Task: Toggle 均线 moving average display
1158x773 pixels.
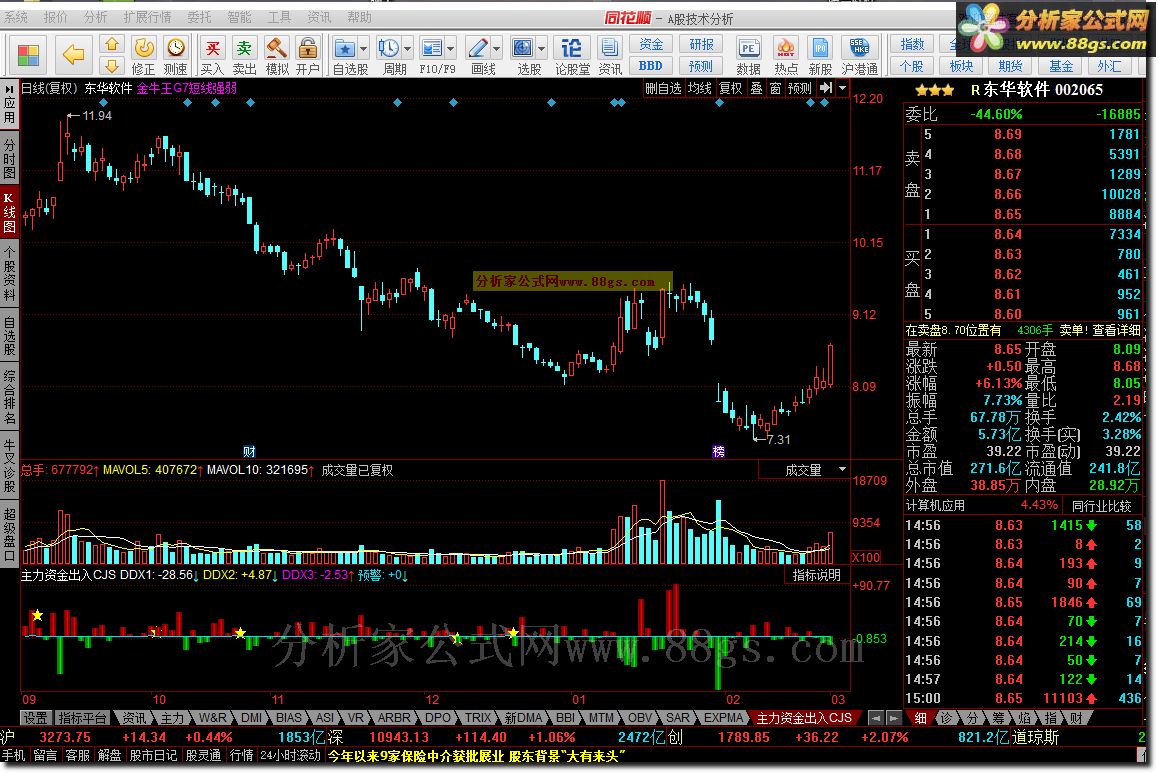Action: pyautogui.click(x=699, y=88)
